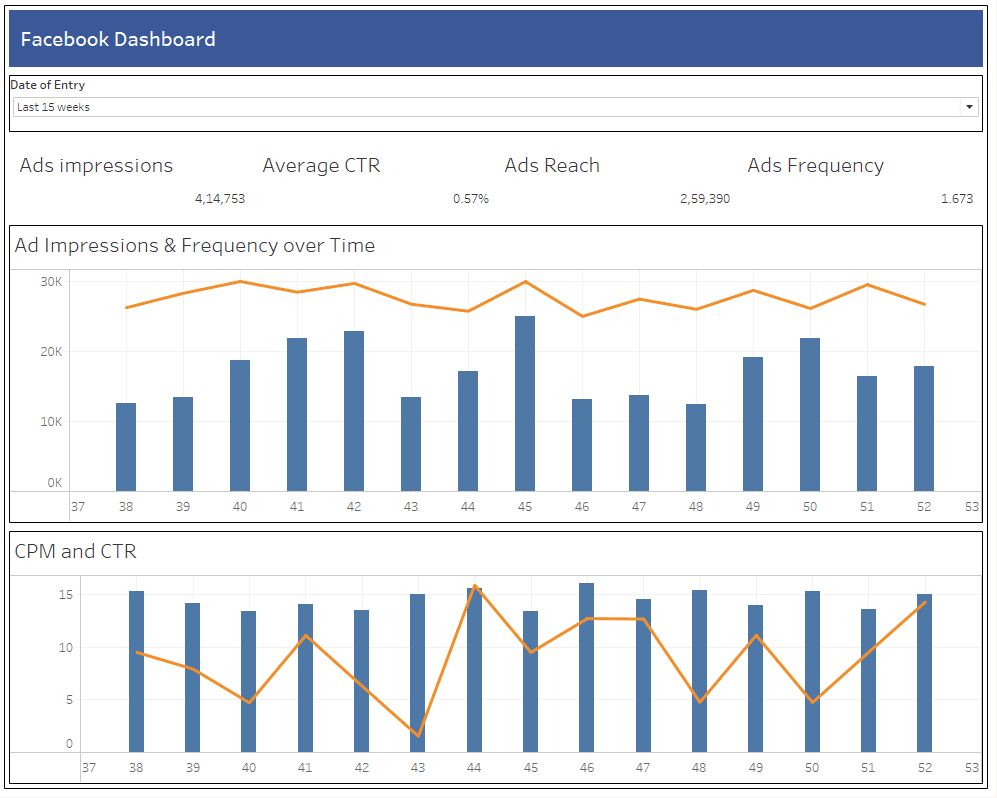
Task: Select week 47 bar in CPM chart
Action: click(x=643, y=675)
